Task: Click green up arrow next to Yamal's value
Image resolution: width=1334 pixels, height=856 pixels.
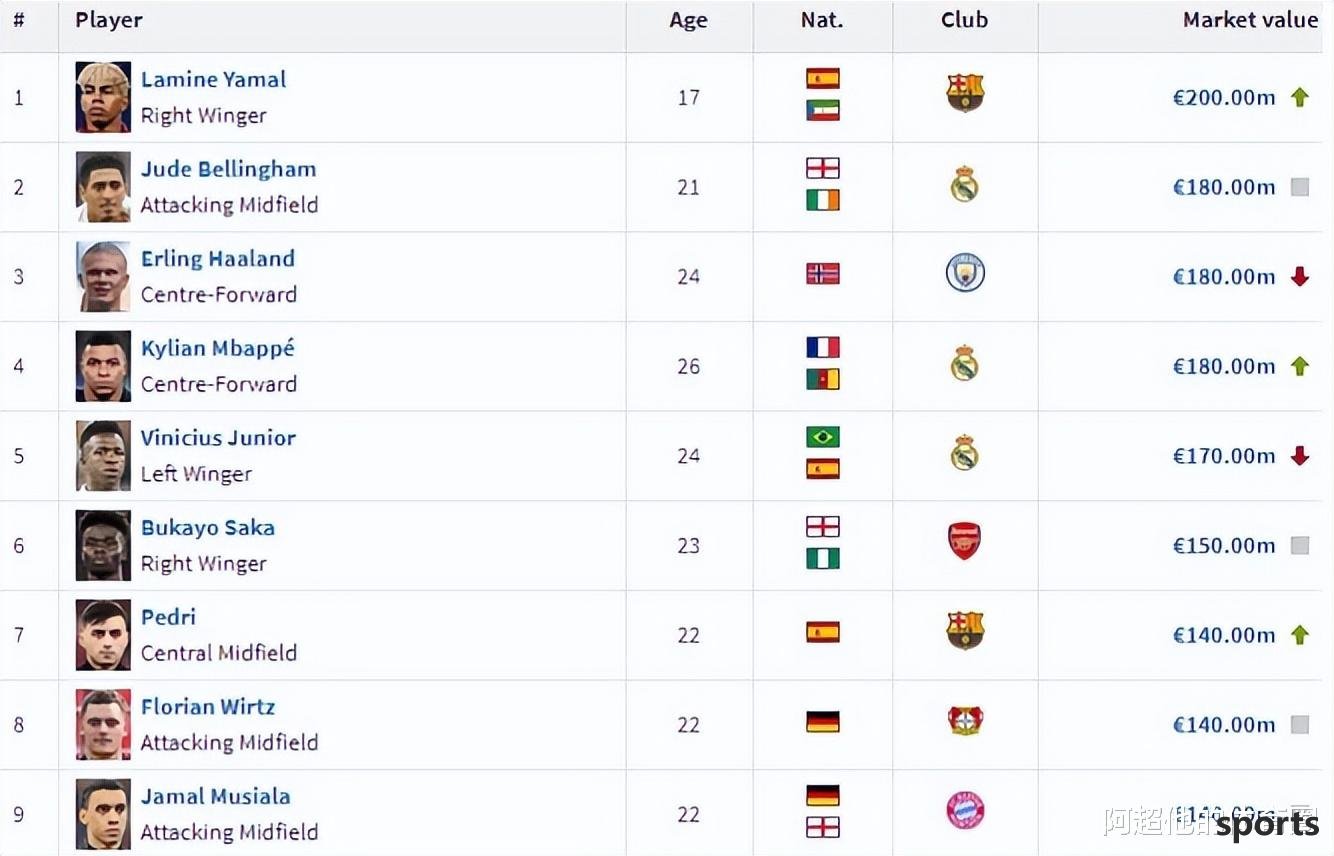Action: [1299, 97]
